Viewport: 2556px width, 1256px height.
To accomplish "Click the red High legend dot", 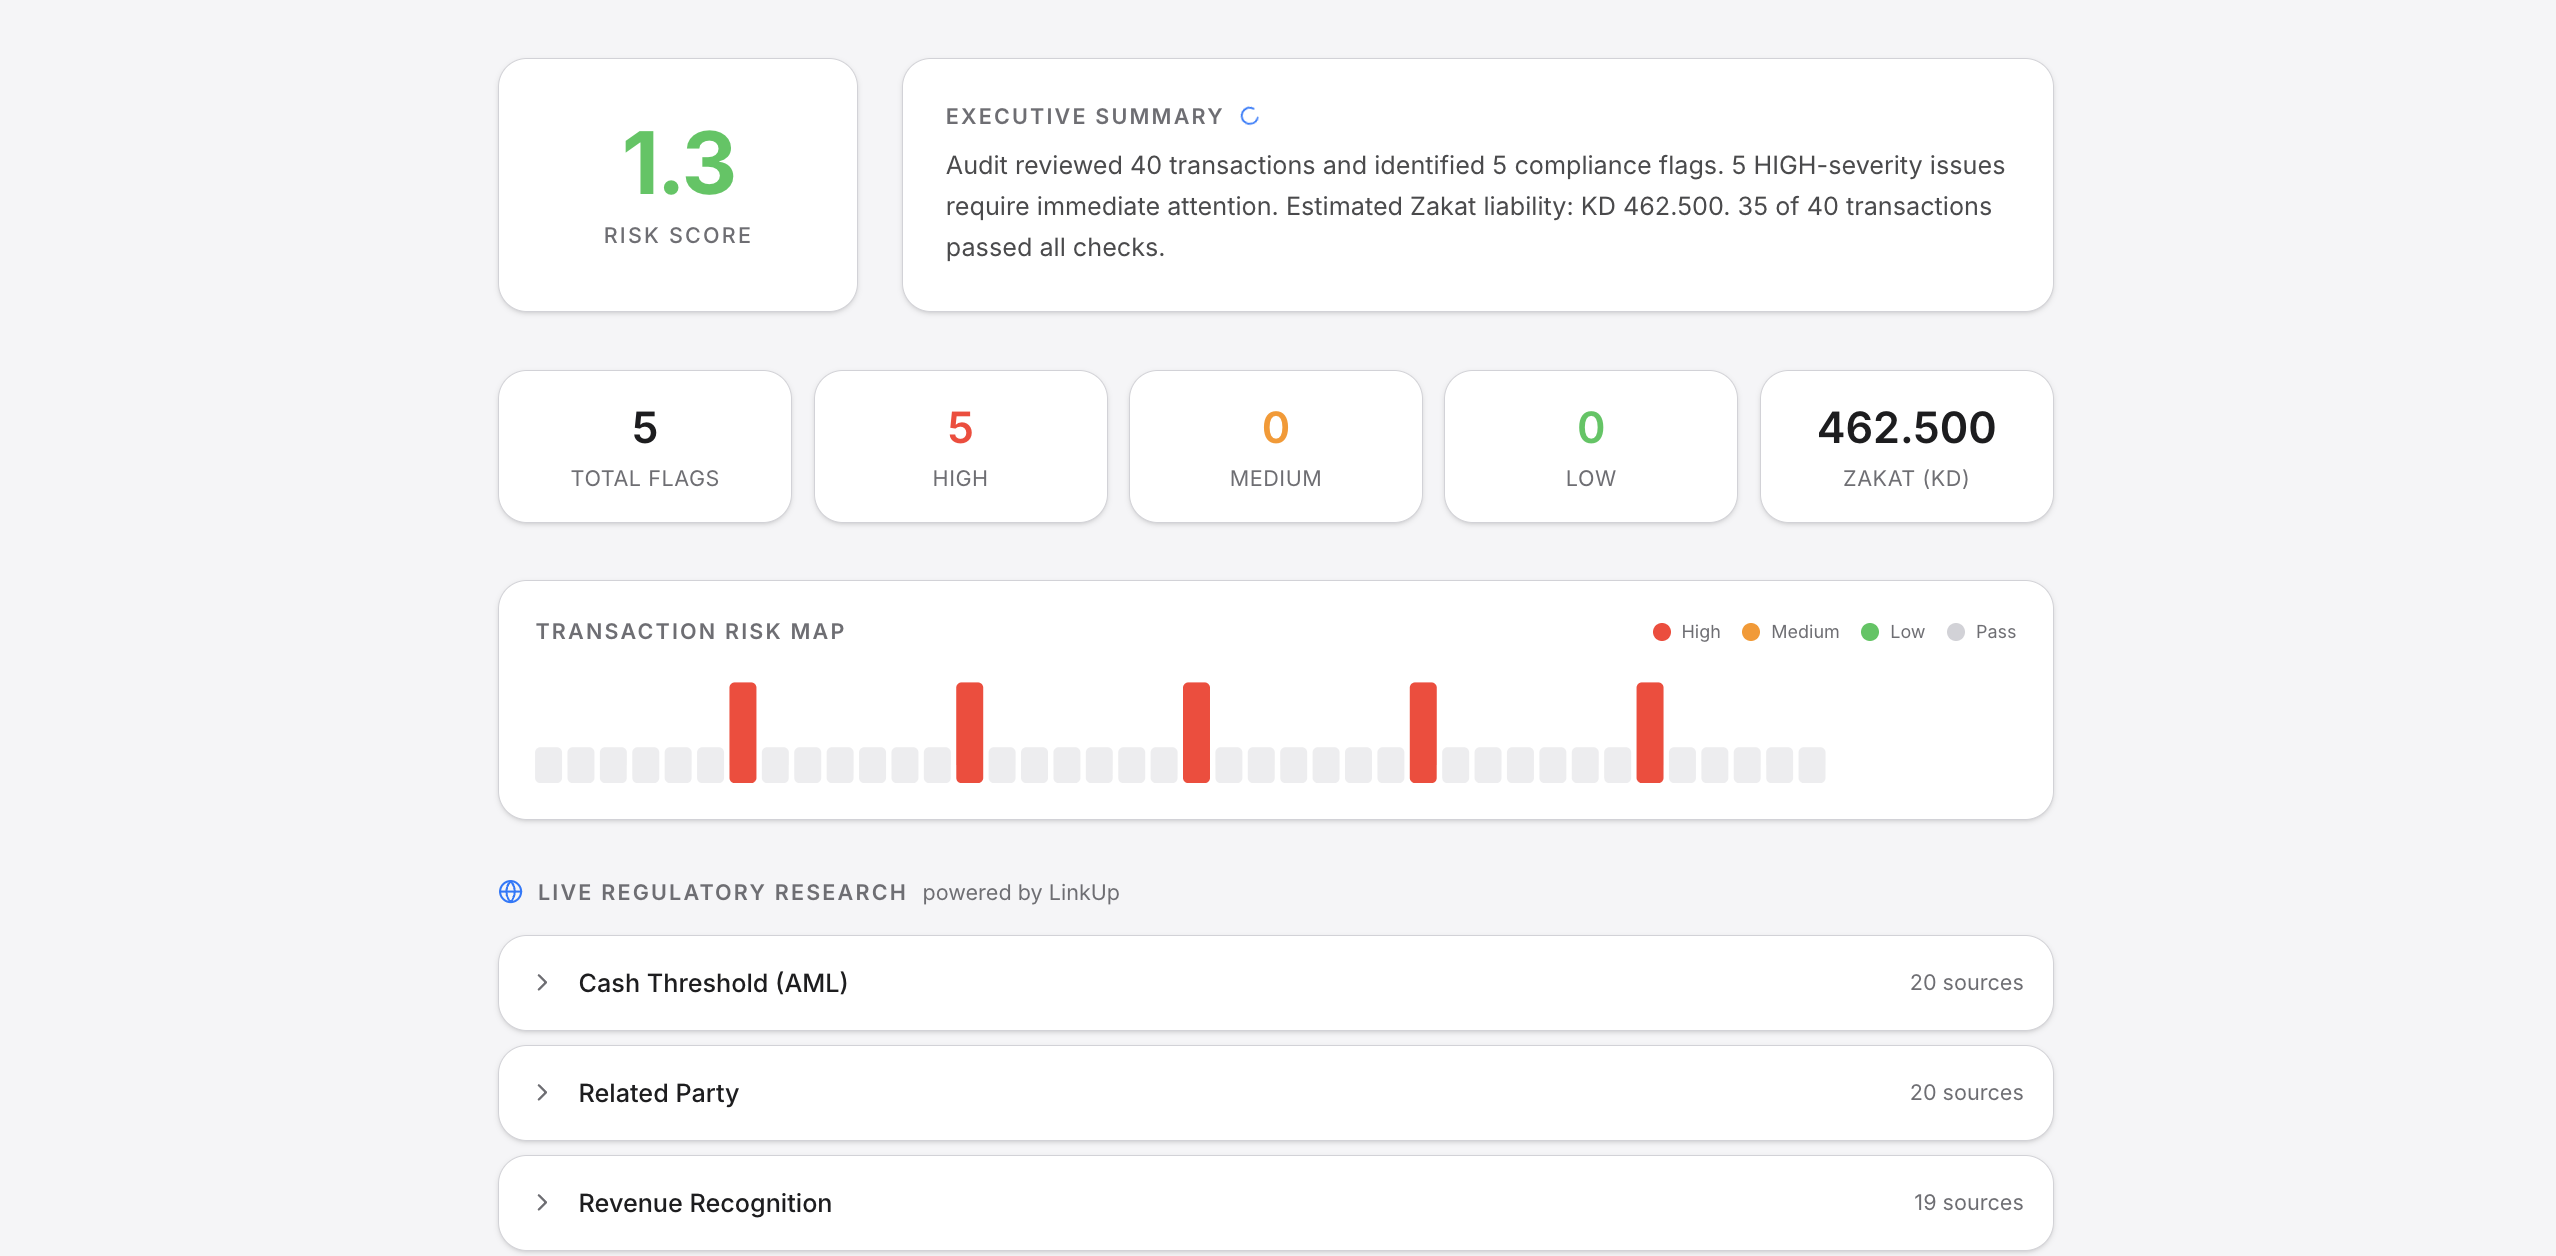I will 1661,632.
